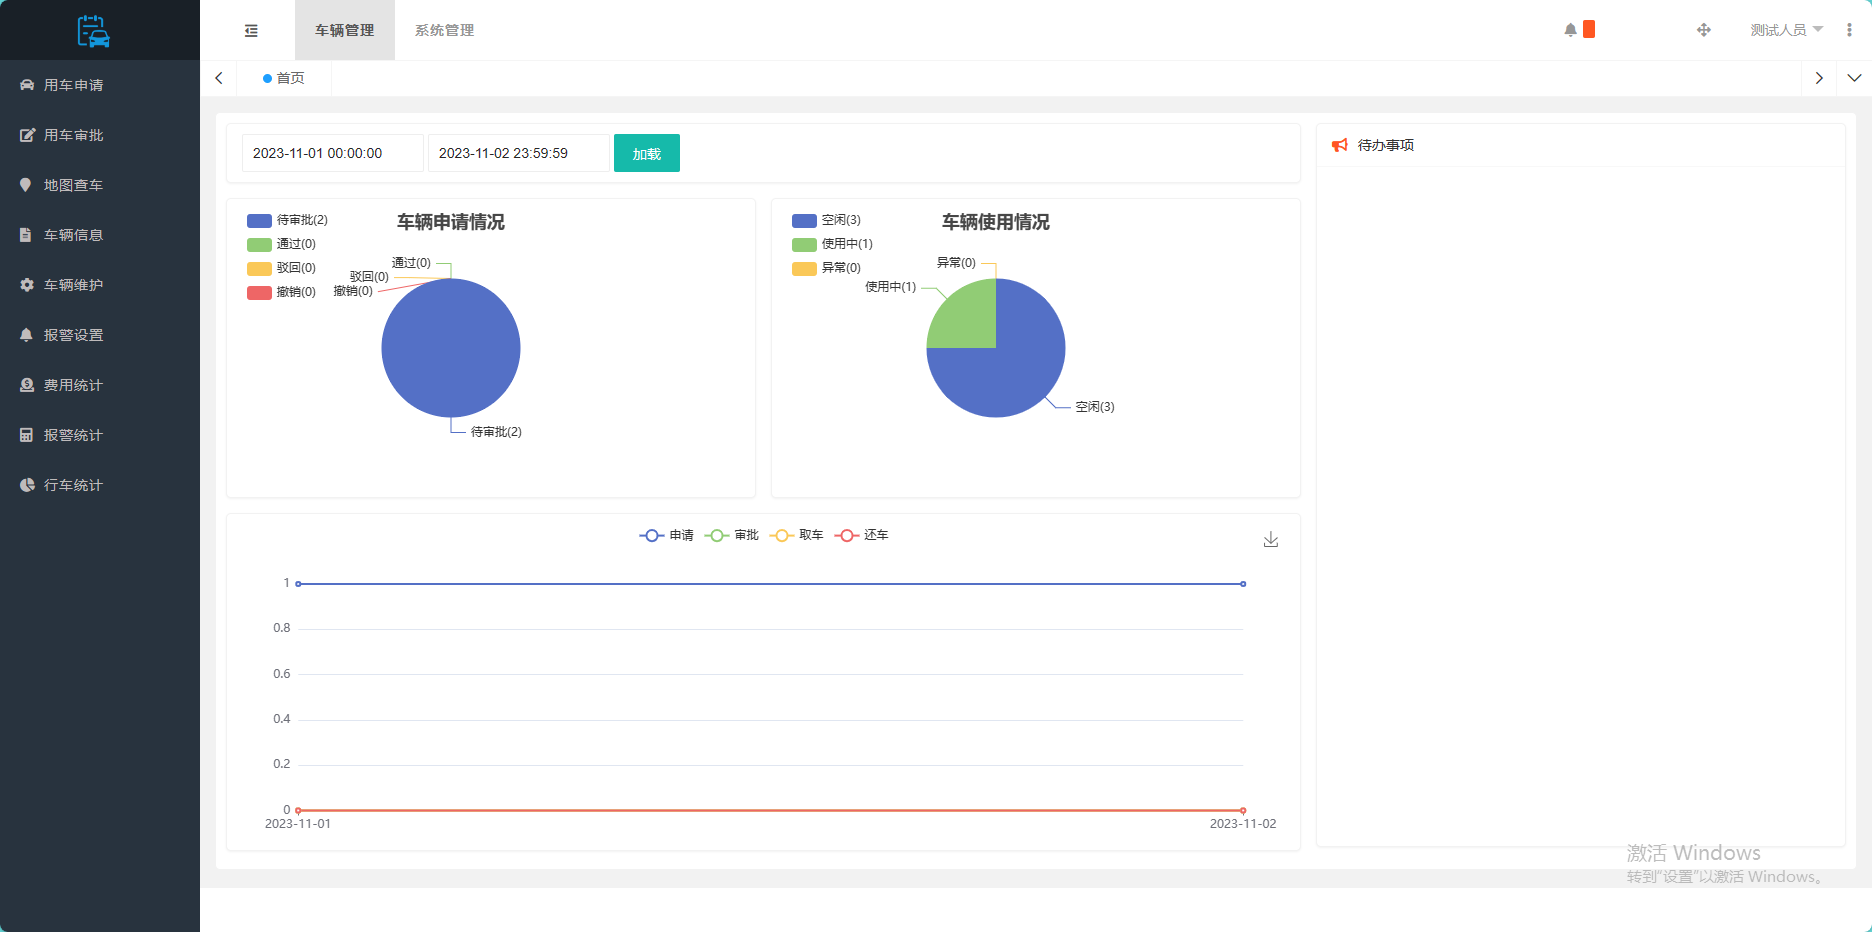Open the 费用统计 sidebar menu

point(100,385)
